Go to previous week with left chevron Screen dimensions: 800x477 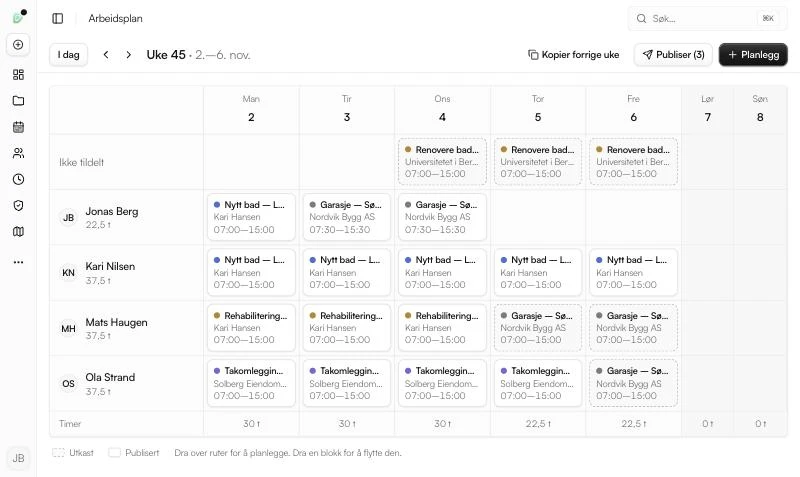point(106,55)
